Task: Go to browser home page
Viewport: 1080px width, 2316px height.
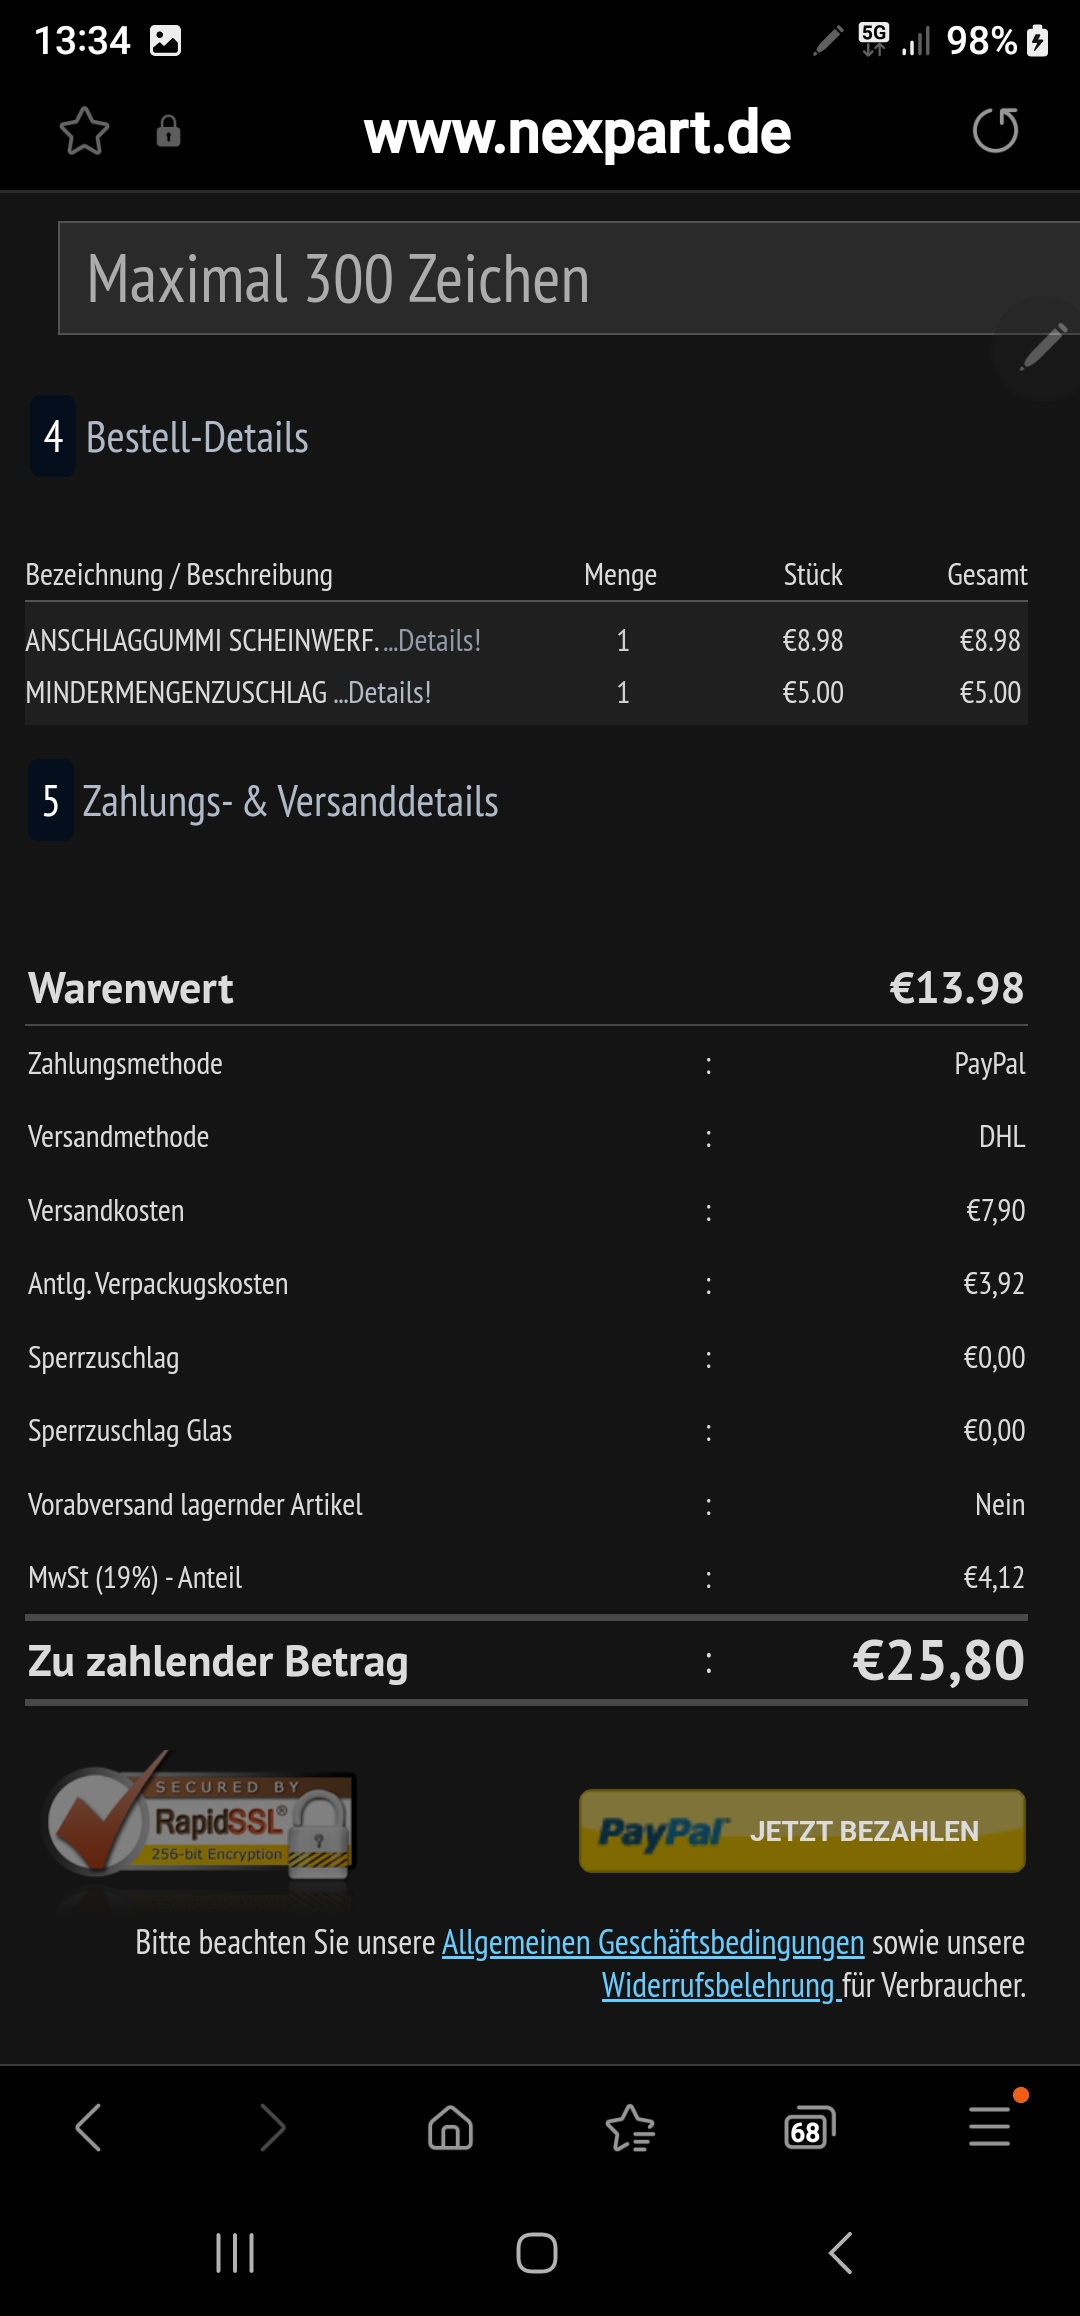Action: (450, 2127)
